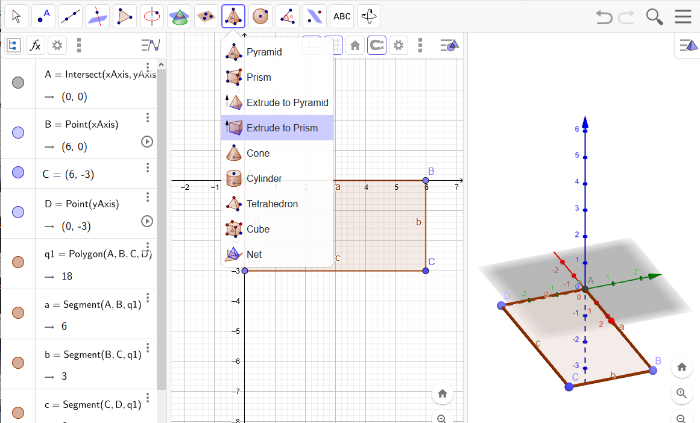
Task: Toggle visibility circle of polygon q1
Action: point(18,262)
